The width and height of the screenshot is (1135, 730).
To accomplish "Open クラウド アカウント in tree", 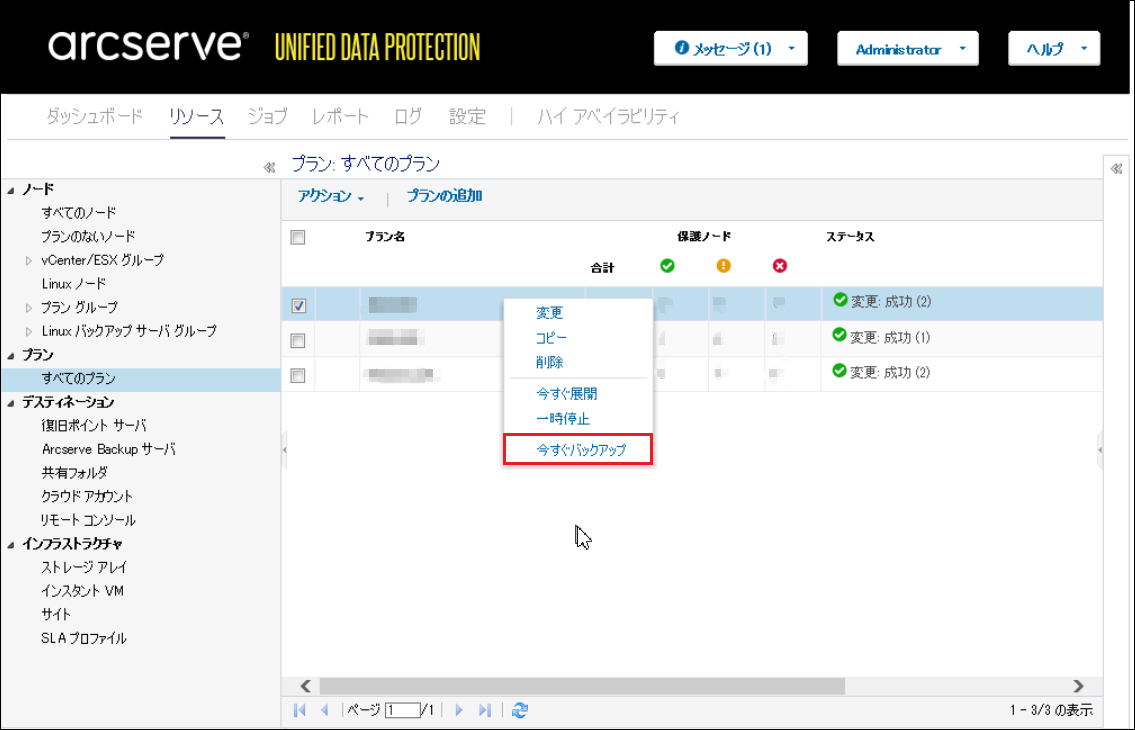I will 87,497.
